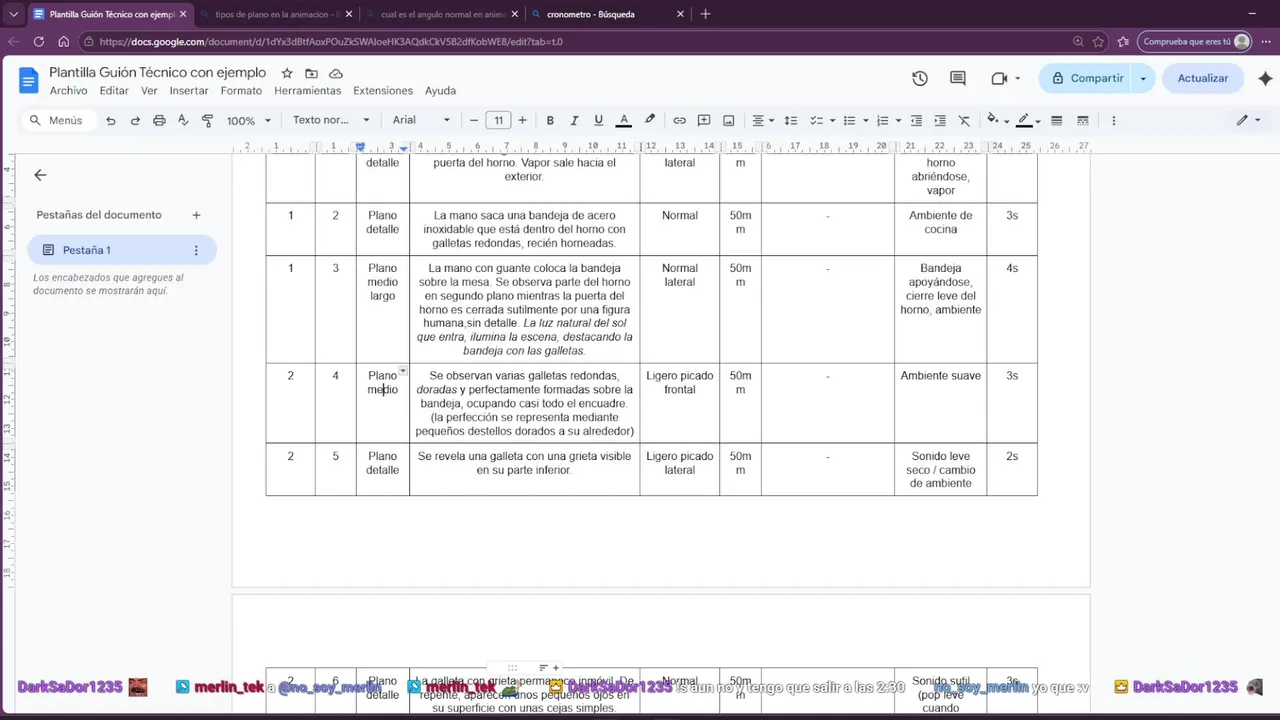Click the browser address bar URL

[x=331, y=42]
